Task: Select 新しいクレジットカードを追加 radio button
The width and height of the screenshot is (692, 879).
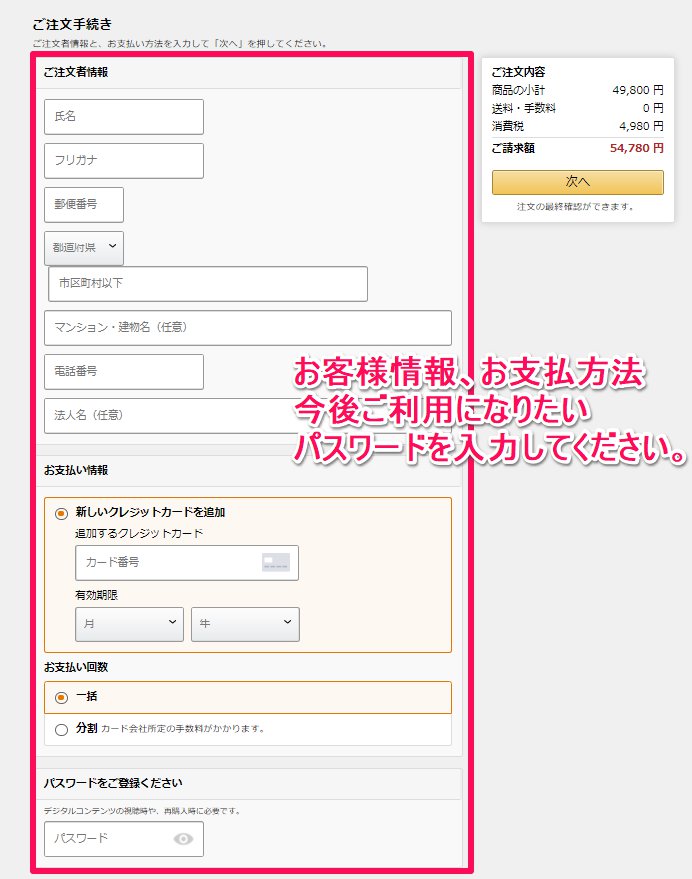Action: 61,513
